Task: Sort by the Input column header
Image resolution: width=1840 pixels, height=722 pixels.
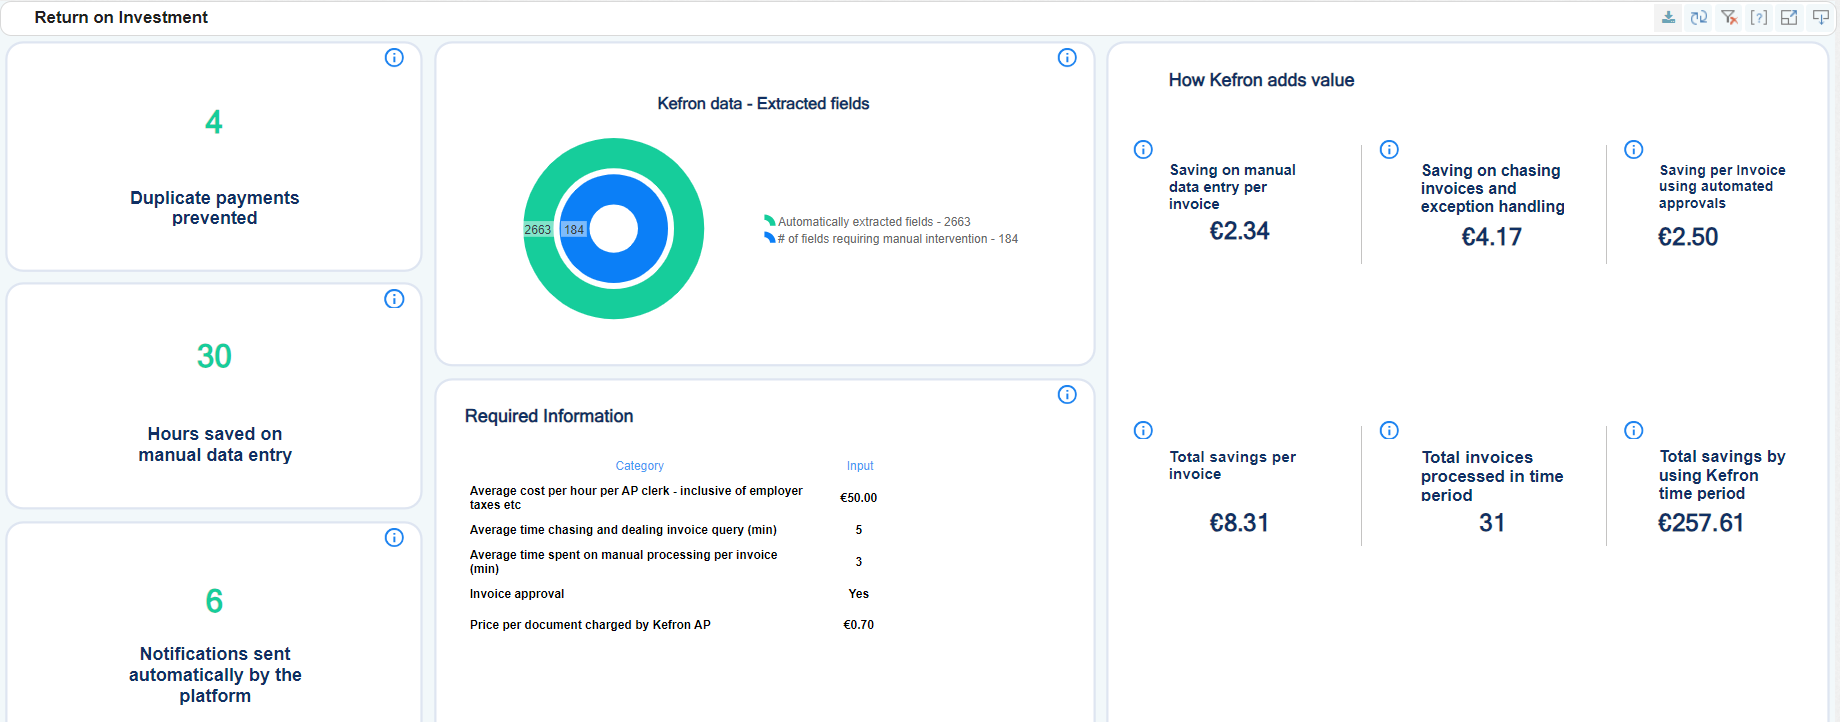Action: pyautogui.click(x=860, y=466)
